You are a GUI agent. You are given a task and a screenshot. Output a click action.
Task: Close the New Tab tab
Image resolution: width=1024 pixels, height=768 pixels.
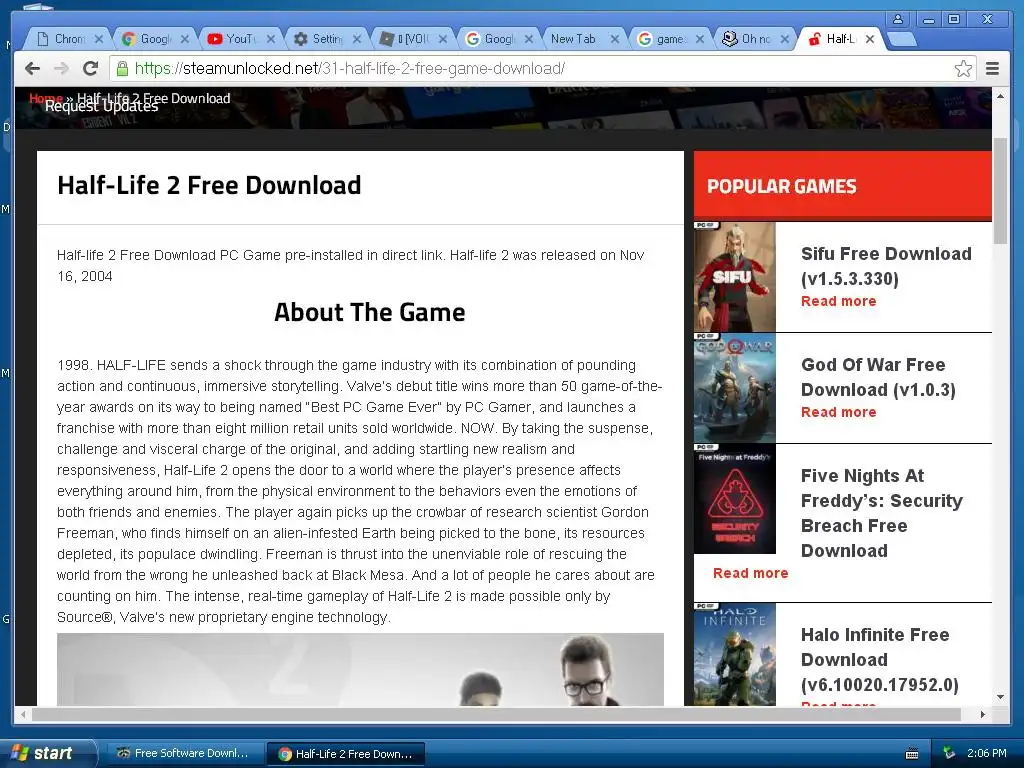tap(615, 39)
